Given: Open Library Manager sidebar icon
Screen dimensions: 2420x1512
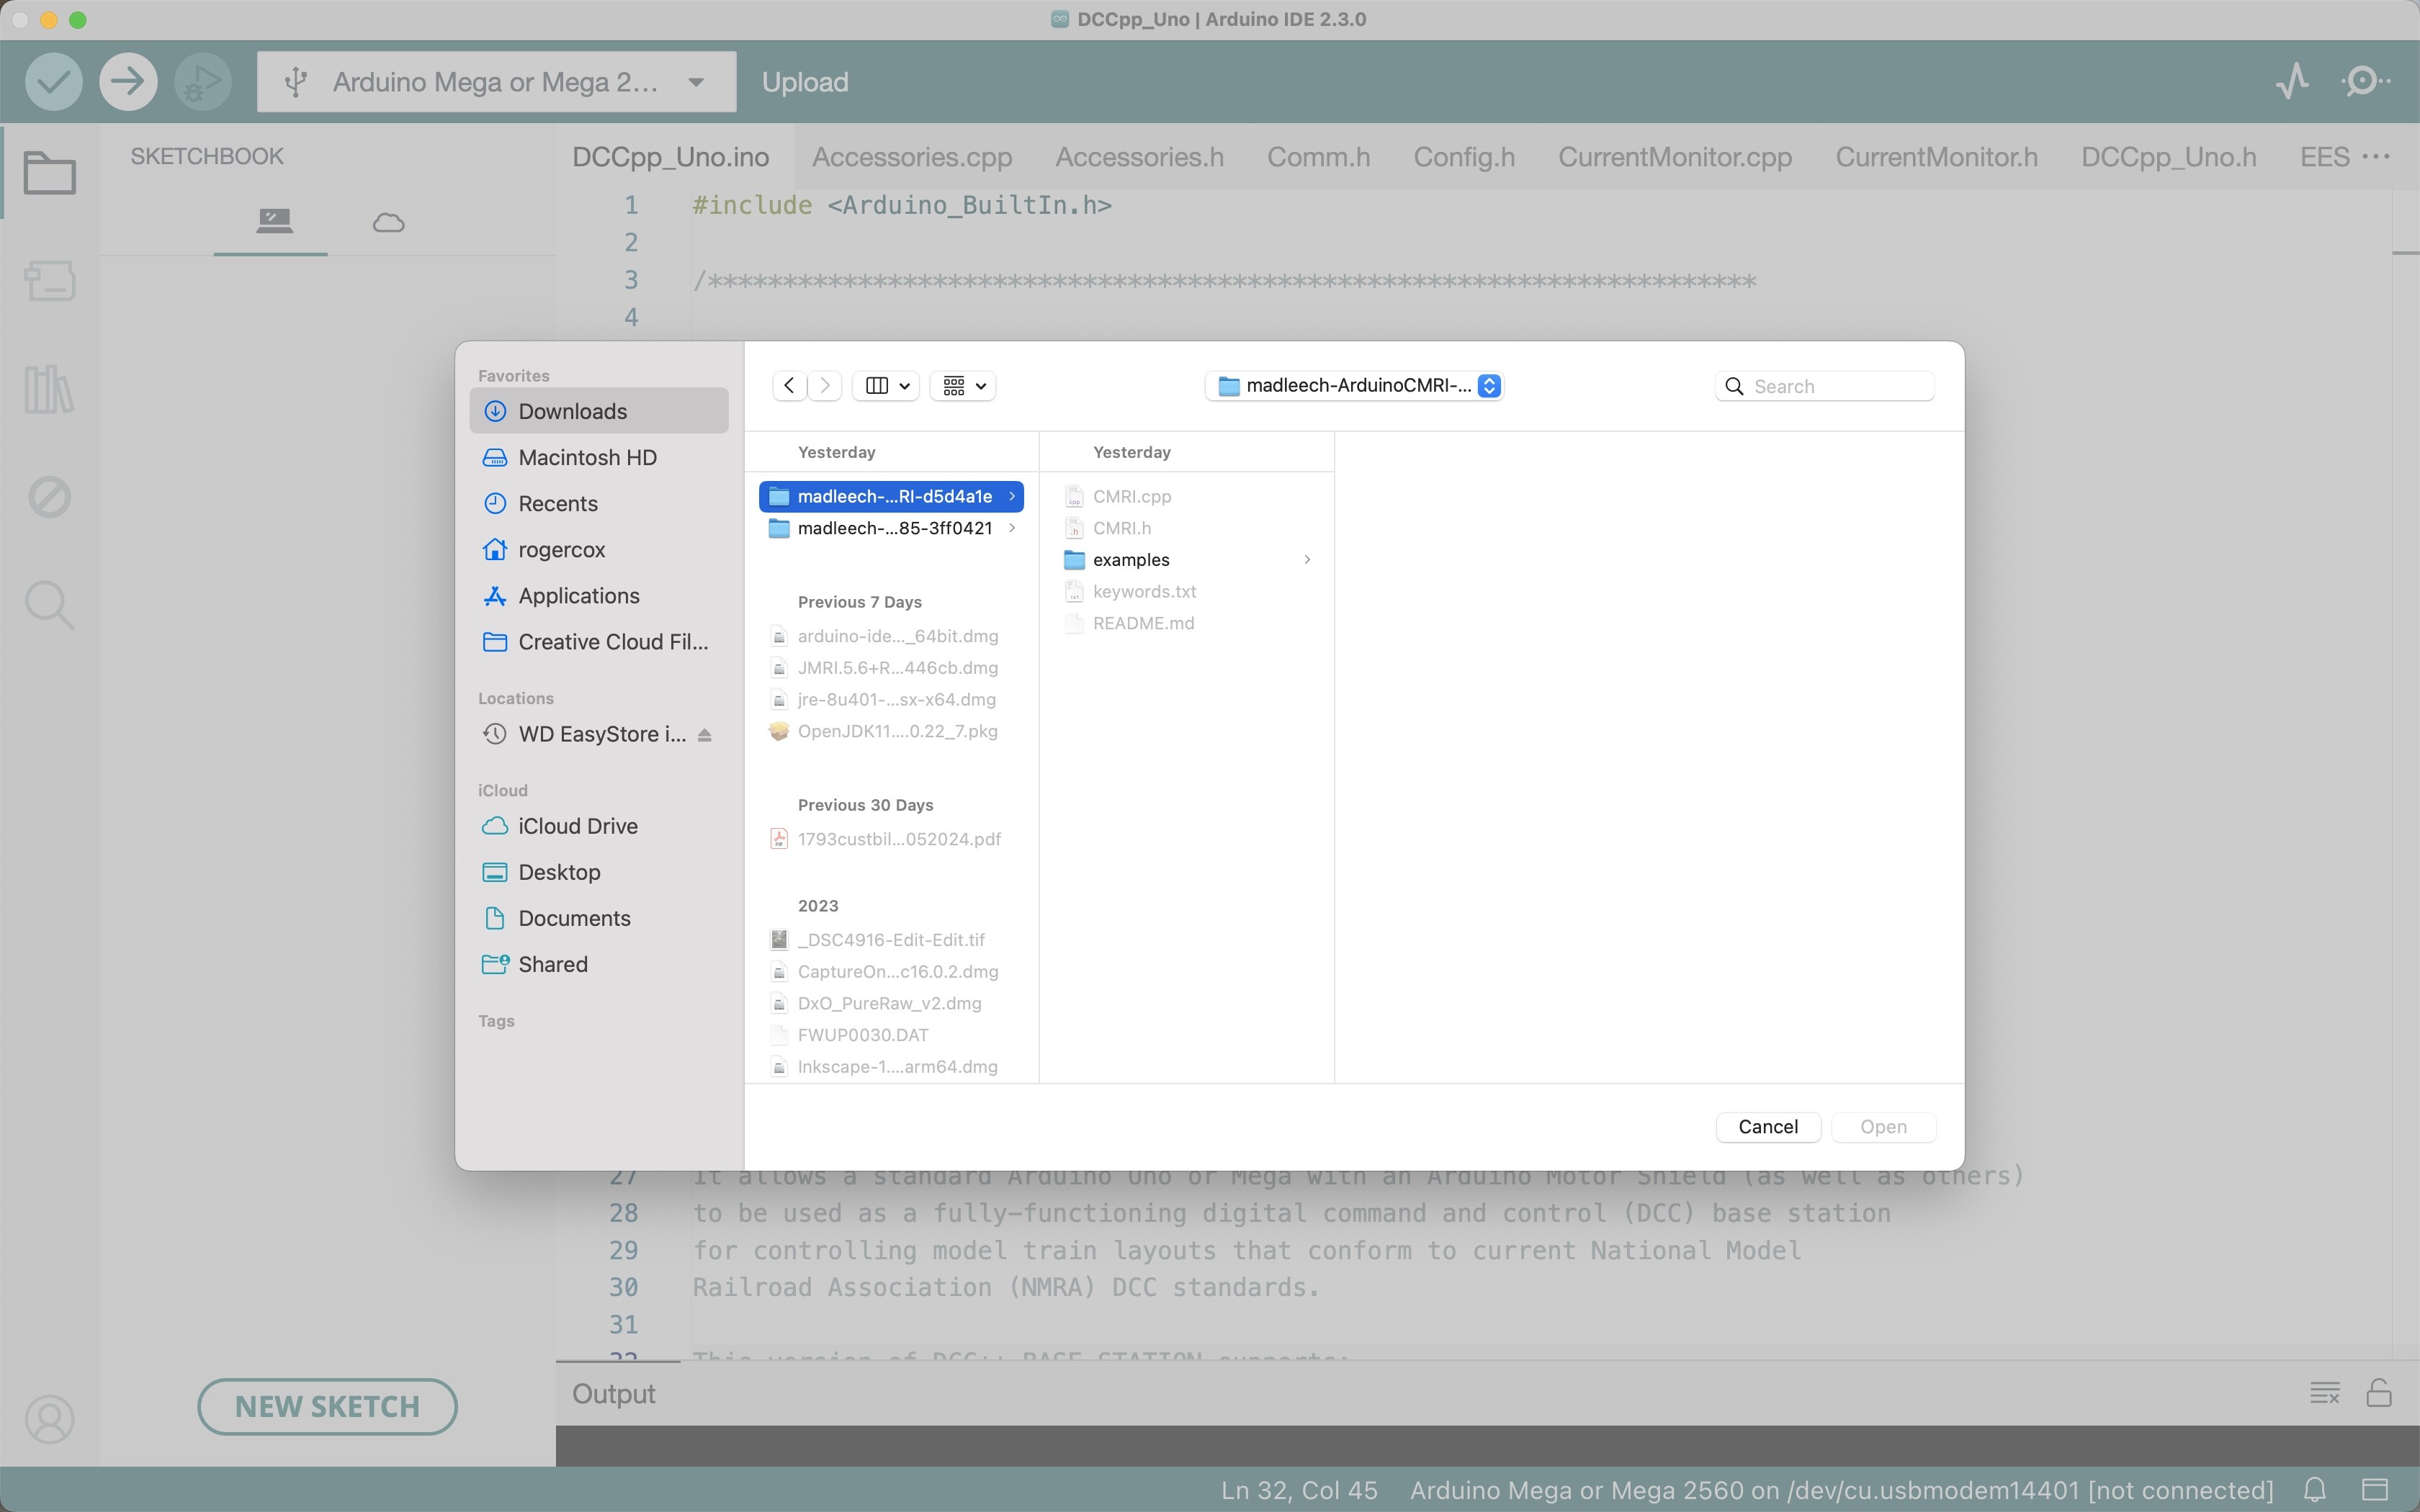Looking at the screenshot, I should [x=49, y=389].
